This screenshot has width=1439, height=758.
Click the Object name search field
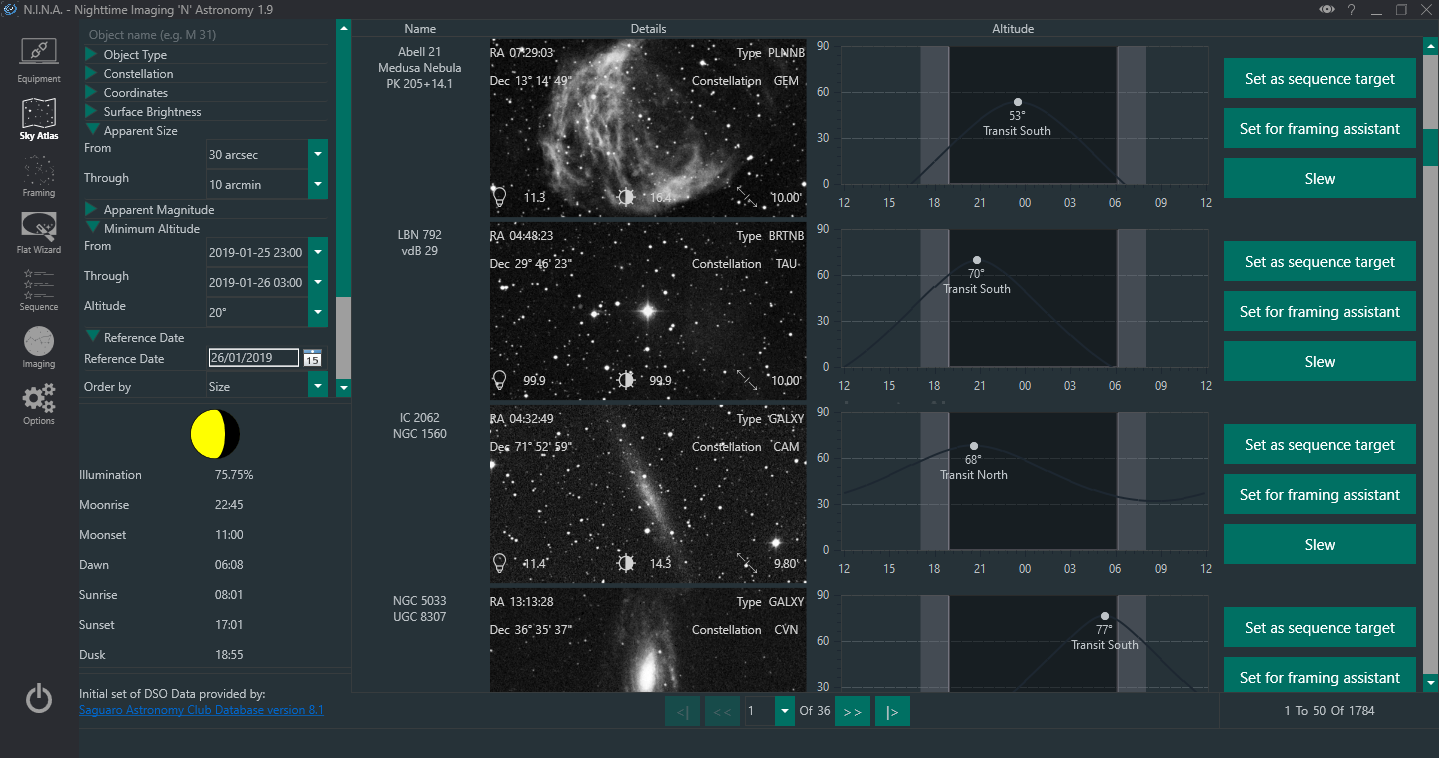click(205, 35)
